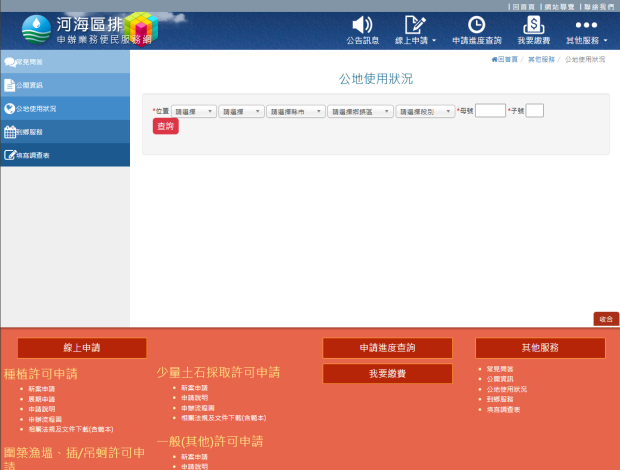Click 申請說明 under 少量土石採取許可申請
Viewport: 620px width, 470px height.
point(194,398)
